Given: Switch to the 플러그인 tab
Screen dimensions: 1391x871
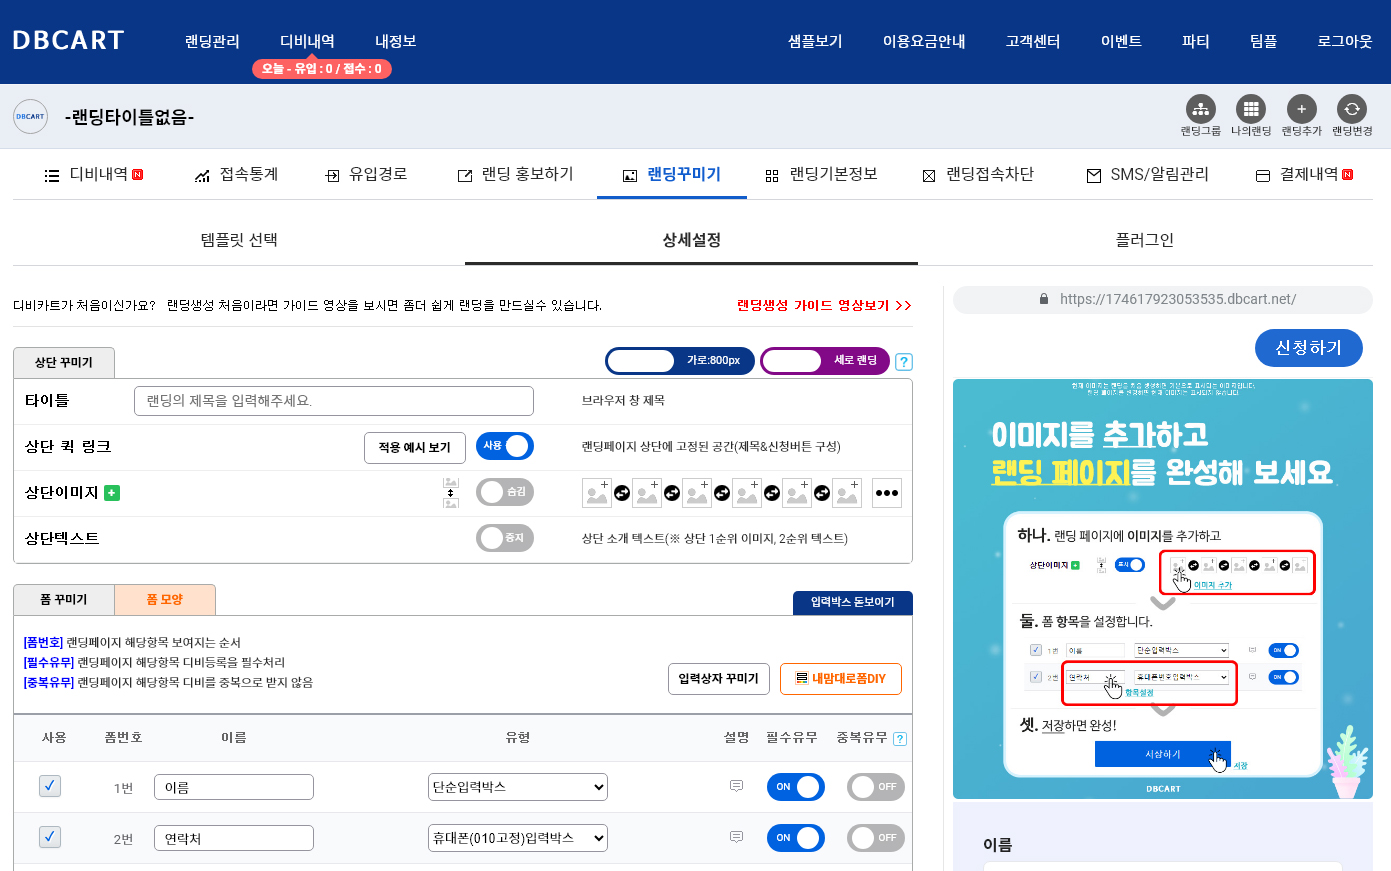Looking at the screenshot, I should (1144, 240).
